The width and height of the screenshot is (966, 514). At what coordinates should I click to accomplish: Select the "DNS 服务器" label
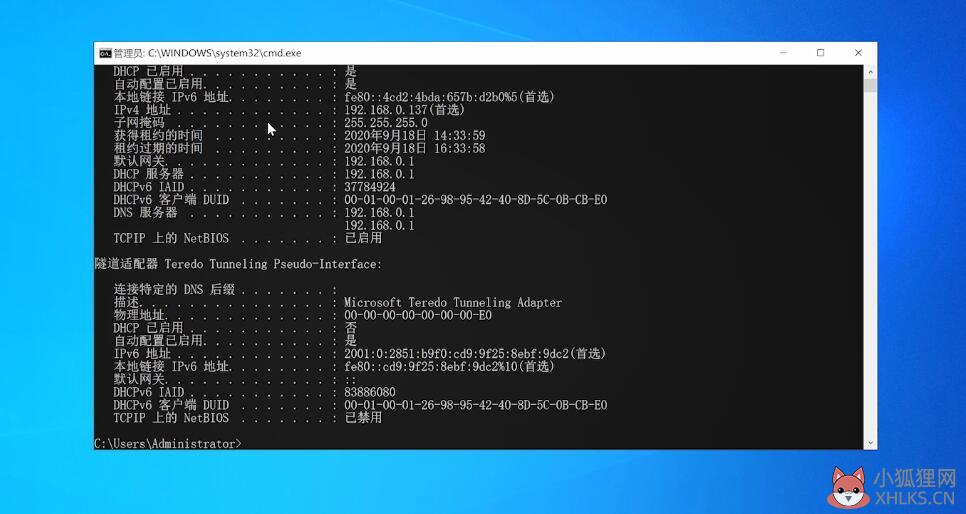click(x=145, y=213)
